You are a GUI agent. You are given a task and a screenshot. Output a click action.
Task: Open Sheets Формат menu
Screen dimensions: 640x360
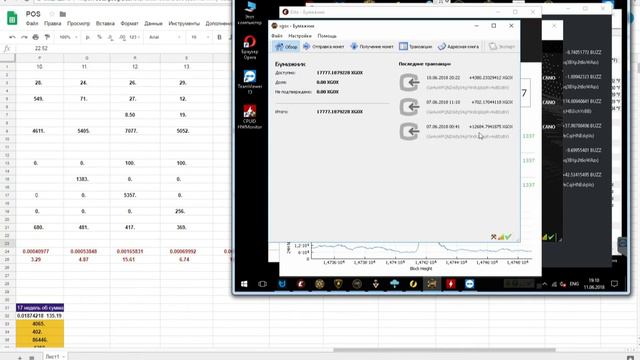pos(129,24)
